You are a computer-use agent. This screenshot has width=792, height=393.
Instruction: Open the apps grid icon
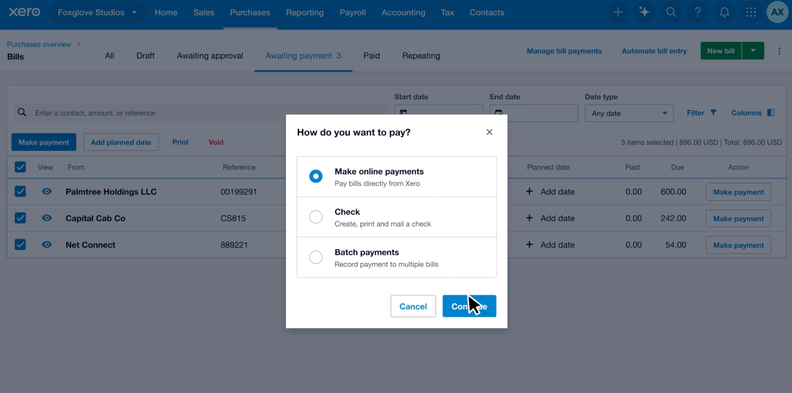point(751,13)
